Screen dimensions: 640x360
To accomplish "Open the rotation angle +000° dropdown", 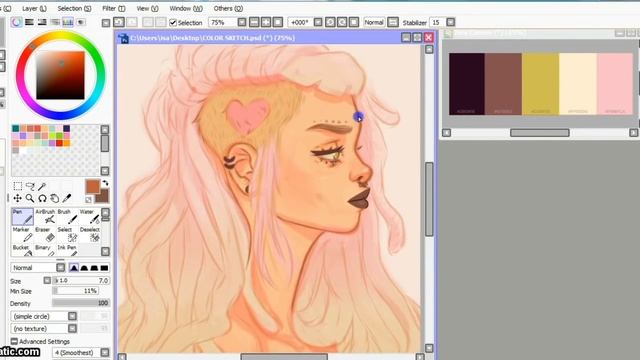I will 318,22.
